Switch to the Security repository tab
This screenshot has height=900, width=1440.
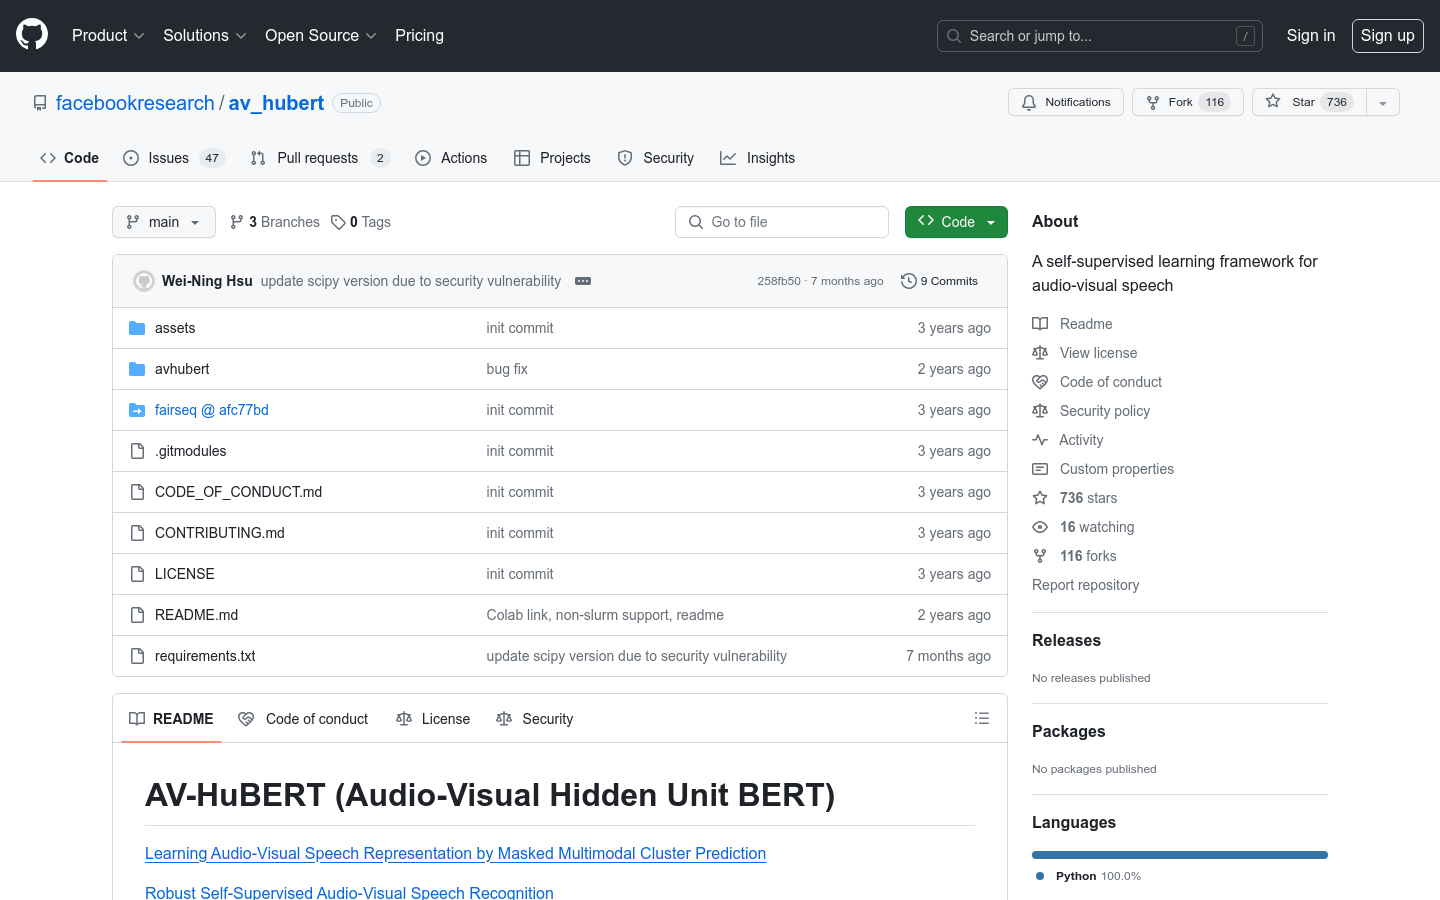coord(656,158)
